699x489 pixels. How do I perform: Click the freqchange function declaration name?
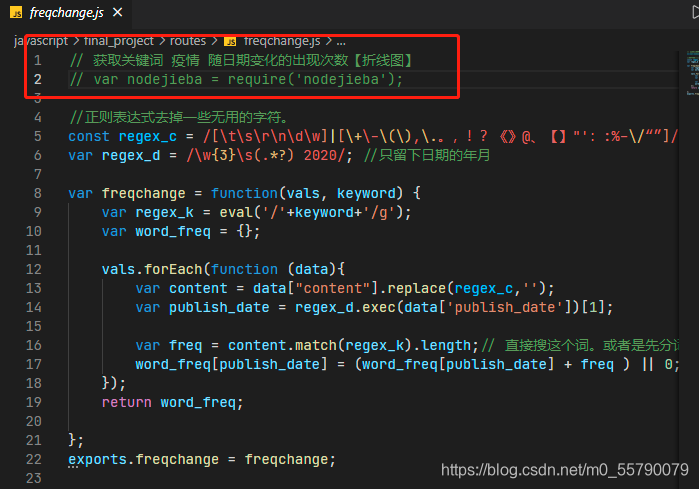click(143, 193)
